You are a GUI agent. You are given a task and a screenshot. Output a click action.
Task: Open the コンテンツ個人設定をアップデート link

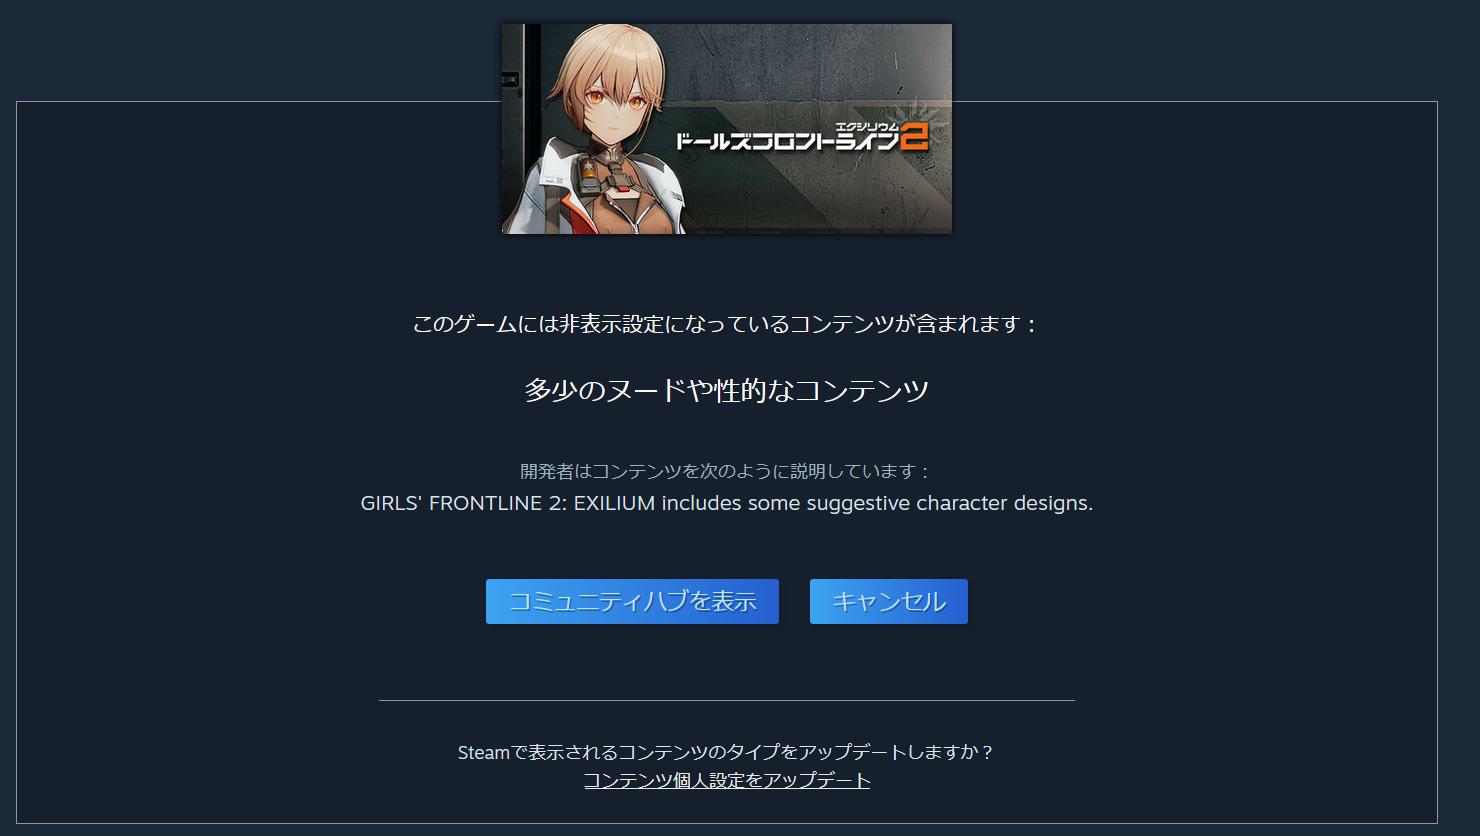727,780
